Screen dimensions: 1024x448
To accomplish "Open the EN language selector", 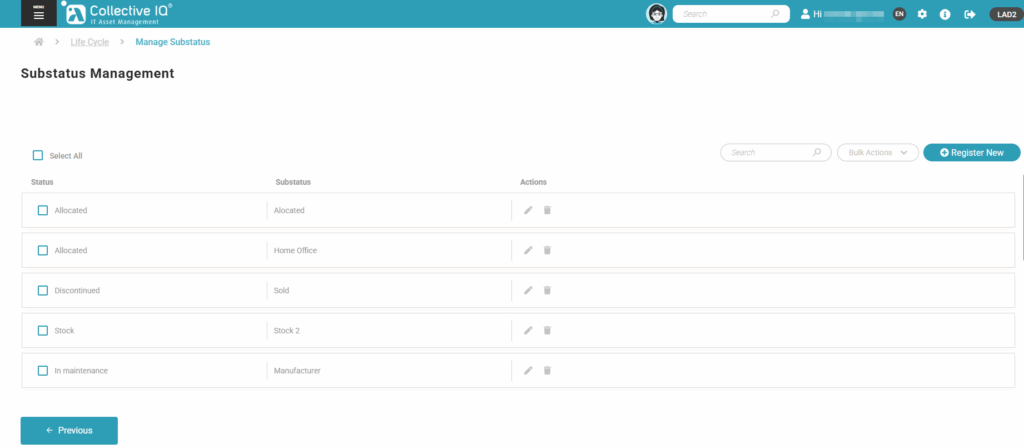I will 899,14.
